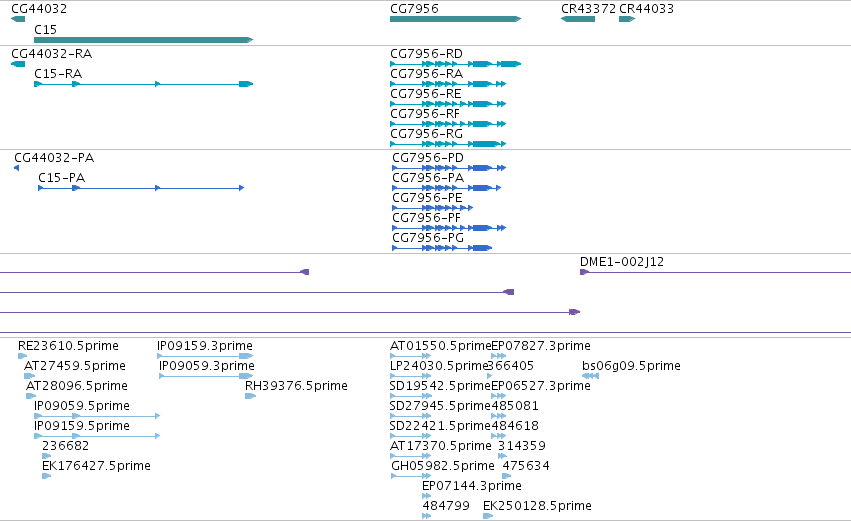The image size is (851, 521).
Task: Select the CG44032 gene arrow
Action: pyautogui.click(x=18, y=19)
